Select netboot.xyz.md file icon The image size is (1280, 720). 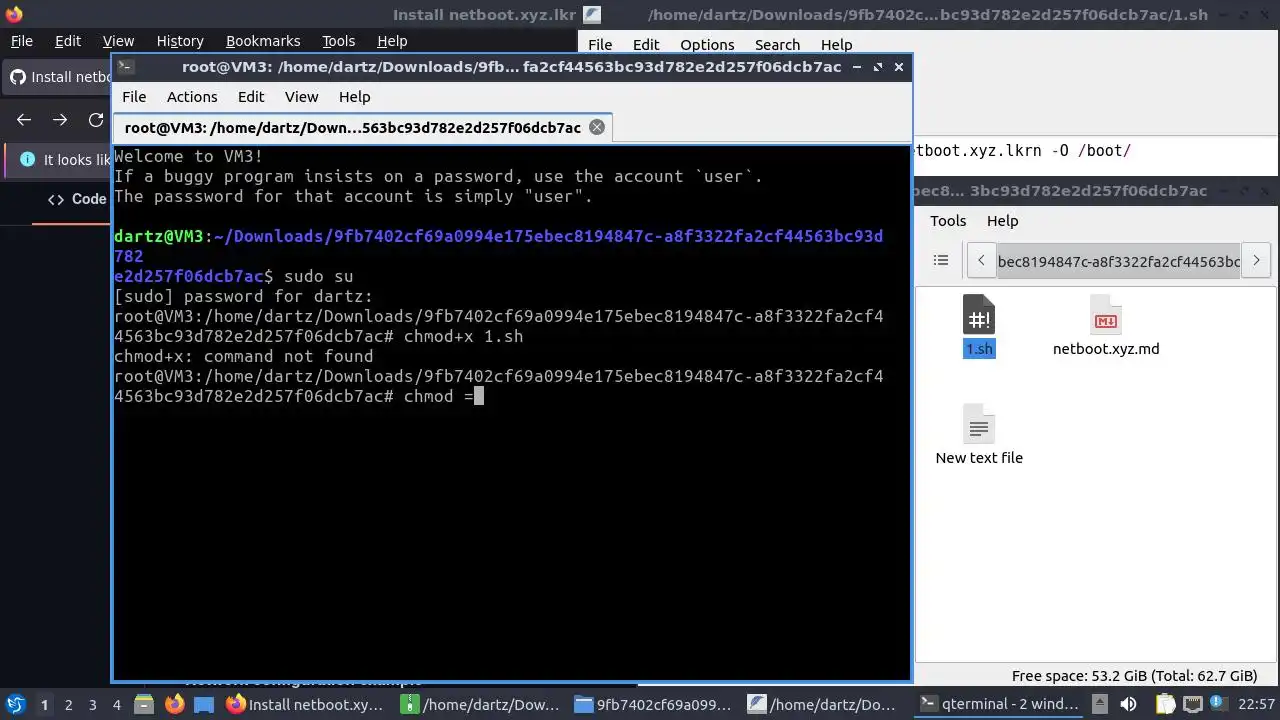click(x=1106, y=326)
